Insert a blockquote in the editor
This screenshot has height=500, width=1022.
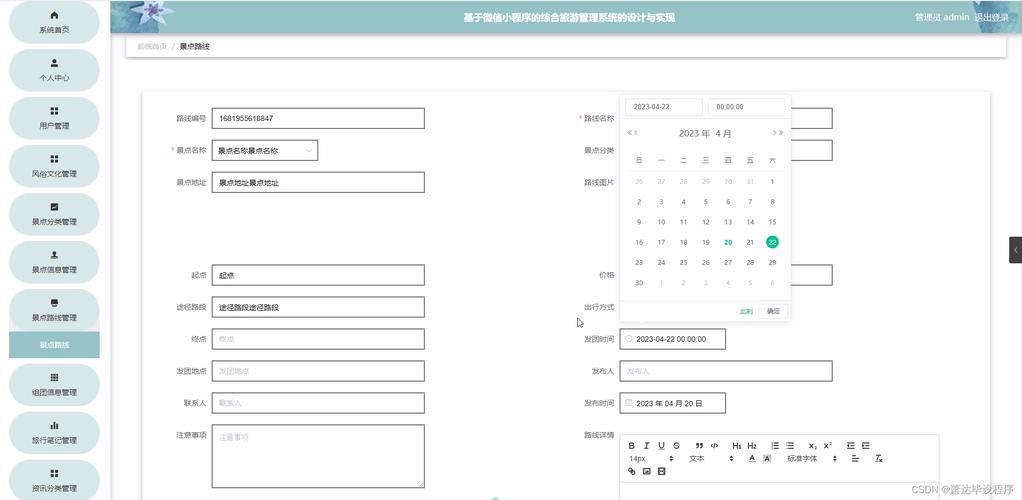point(699,446)
